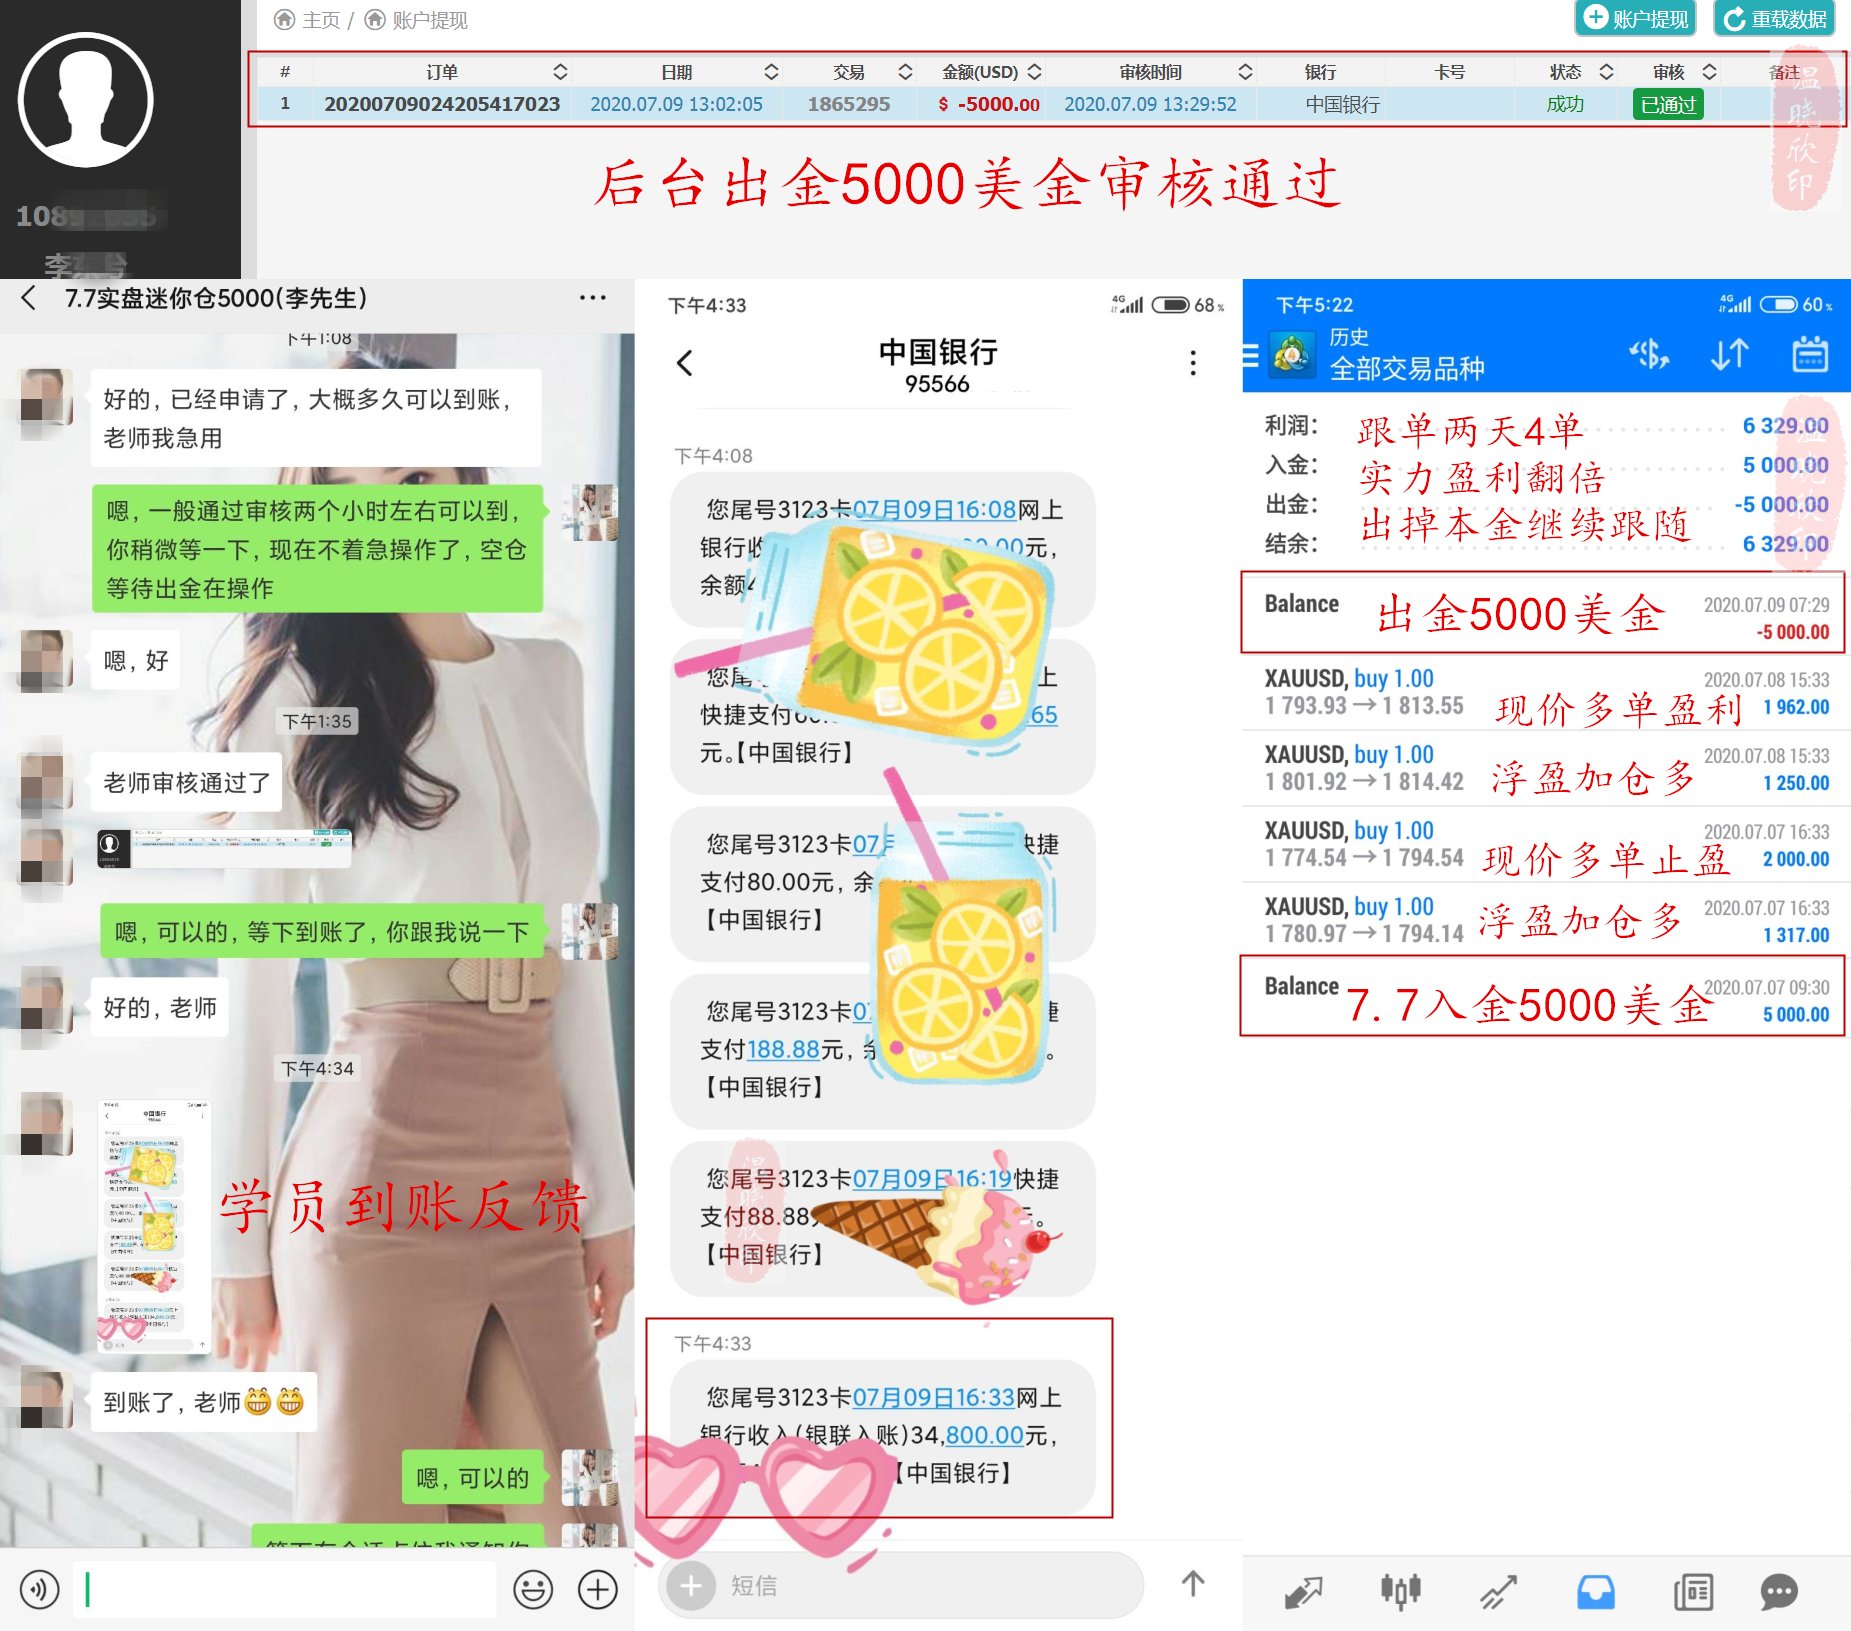Sort table by 日期 column arrows
Screen dimensions: 1851x1631
click(771, 72)
